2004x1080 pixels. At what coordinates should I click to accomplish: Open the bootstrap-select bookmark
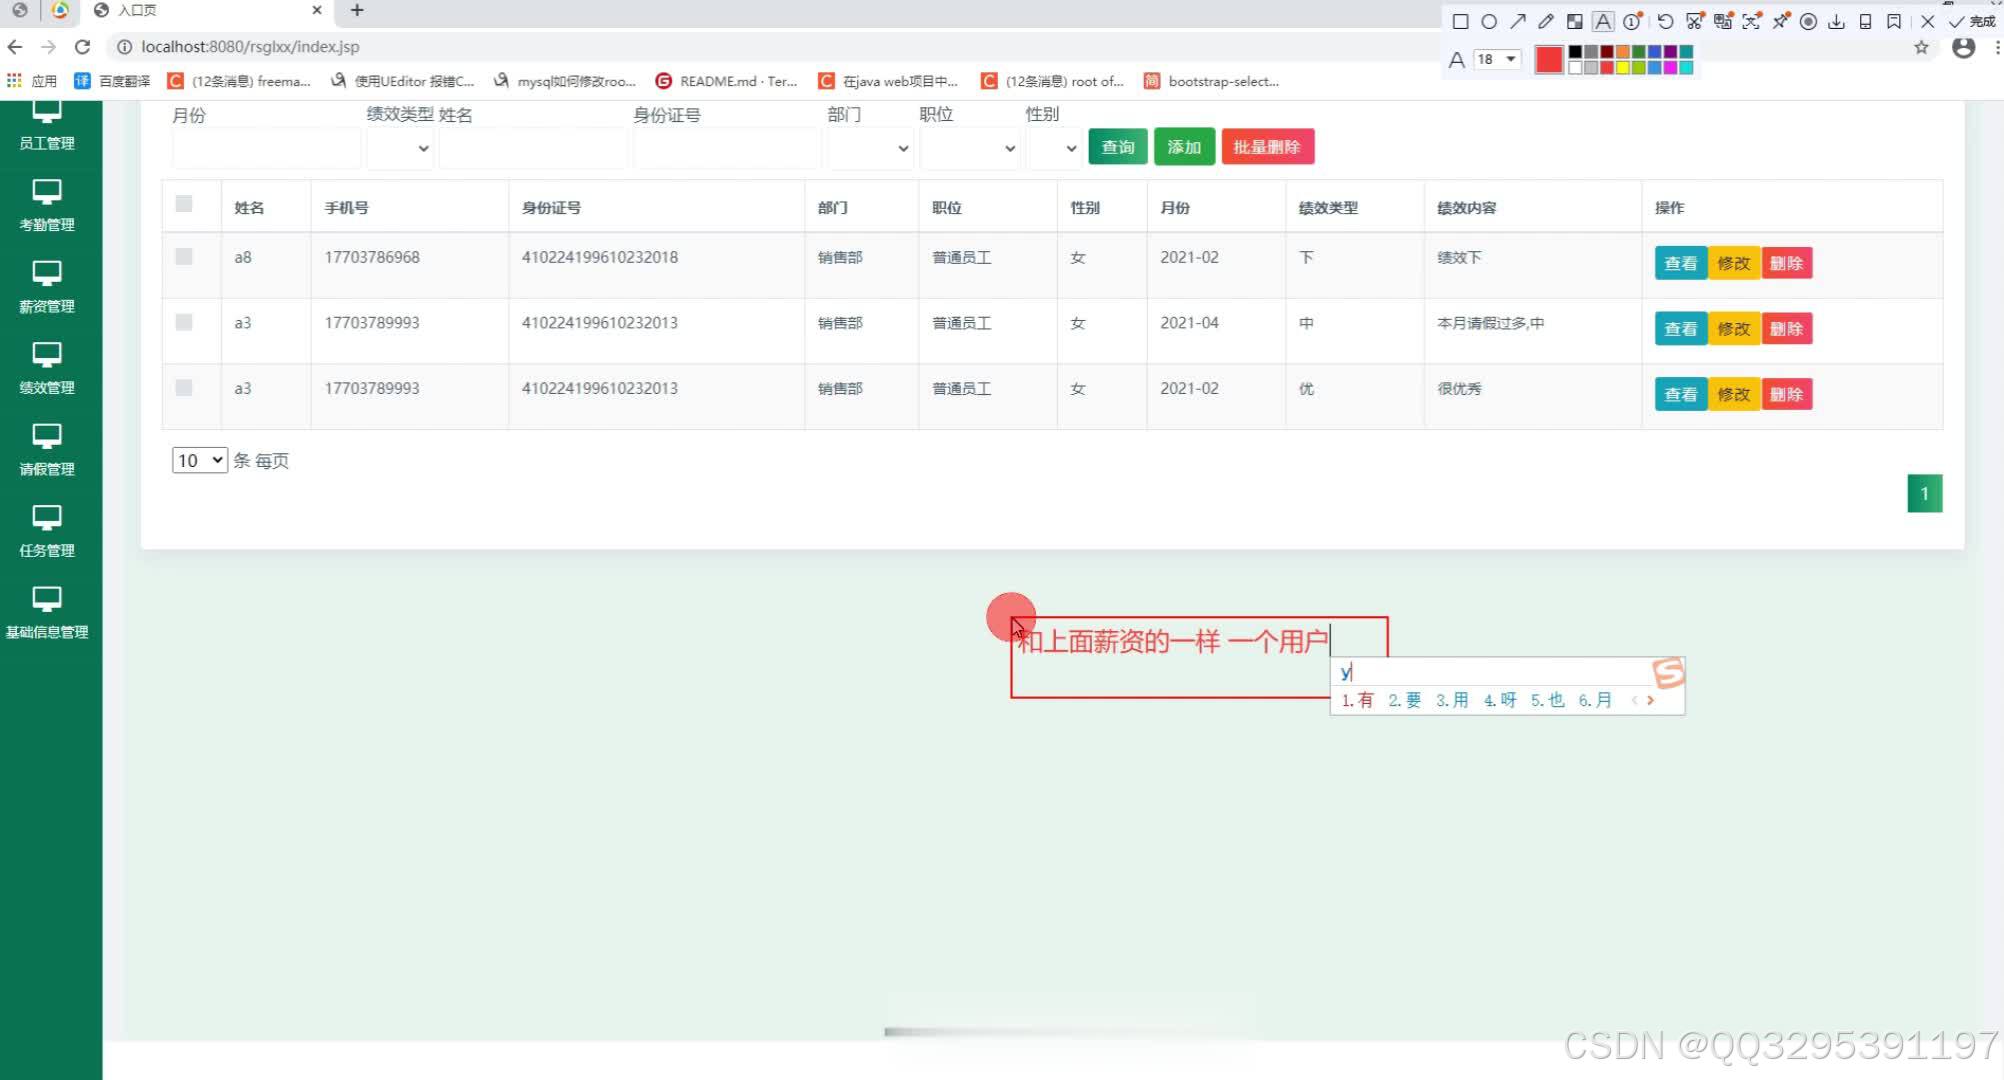pos(1212,81)
